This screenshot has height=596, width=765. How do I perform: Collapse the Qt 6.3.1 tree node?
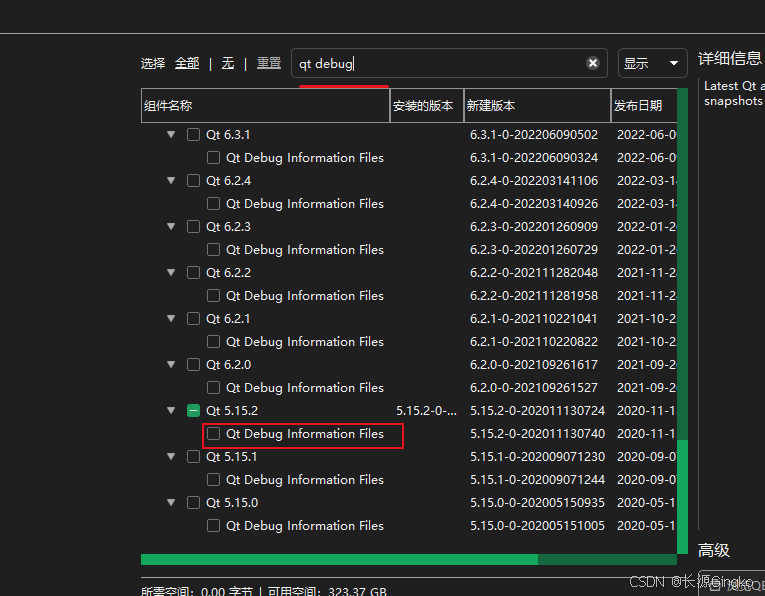(171, 134)
